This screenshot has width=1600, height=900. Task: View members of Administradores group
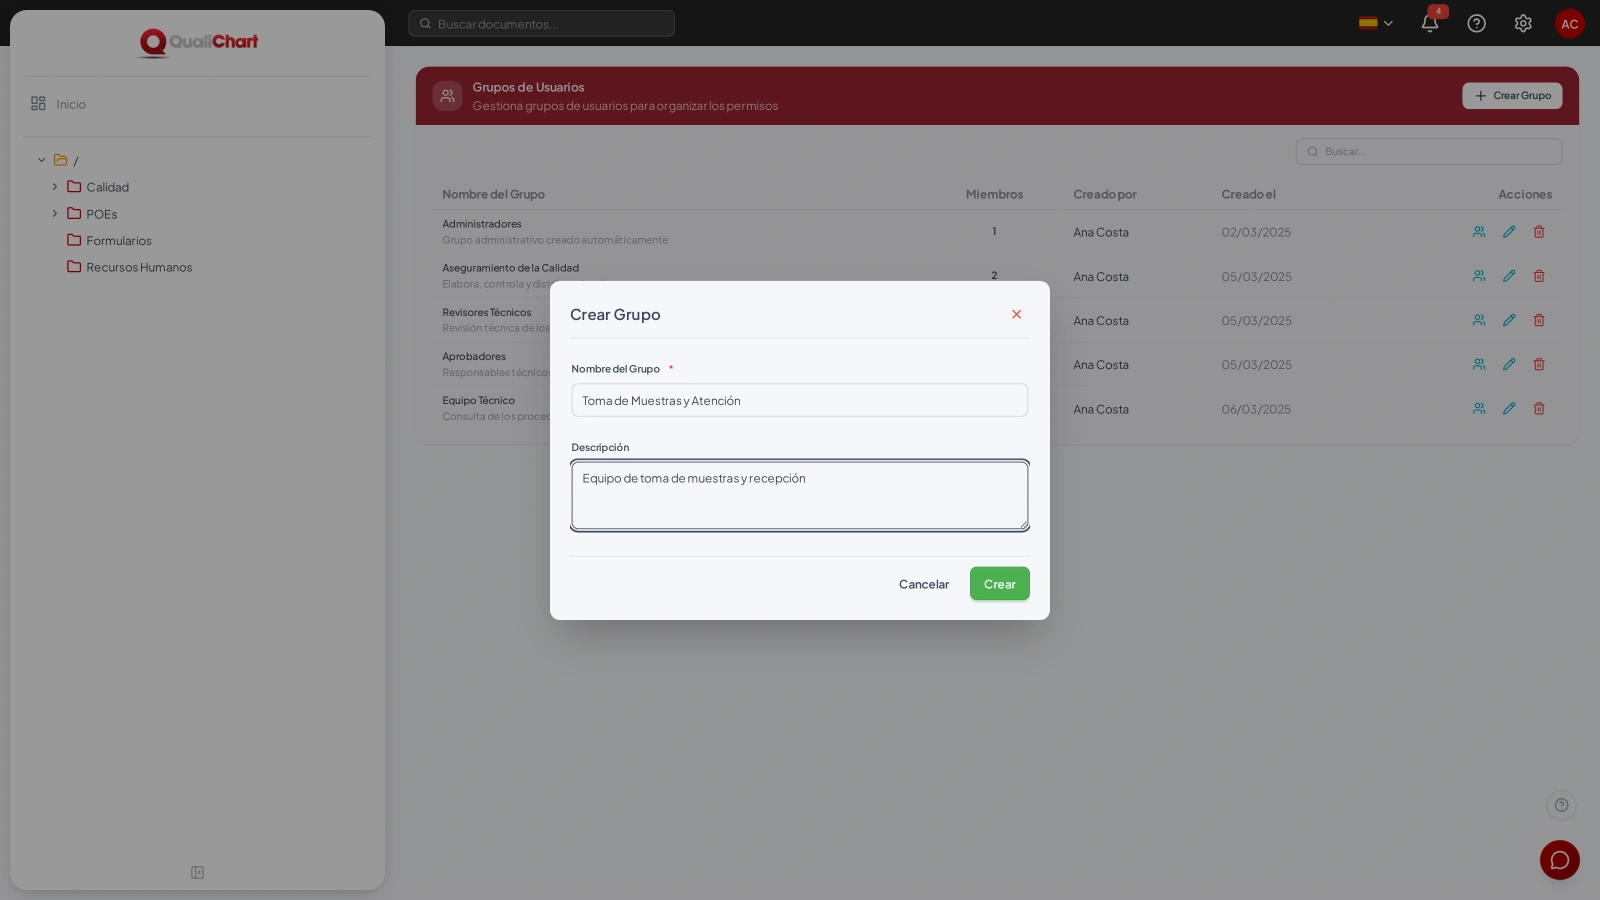[1479, 232]
